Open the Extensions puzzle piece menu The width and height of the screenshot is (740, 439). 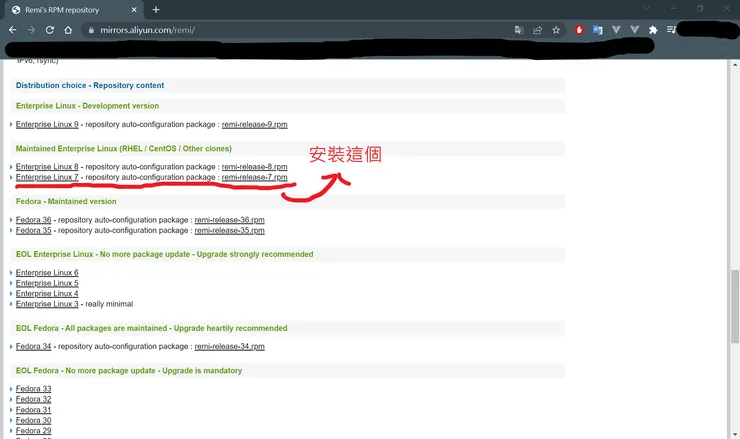click(x=653, y=30)
